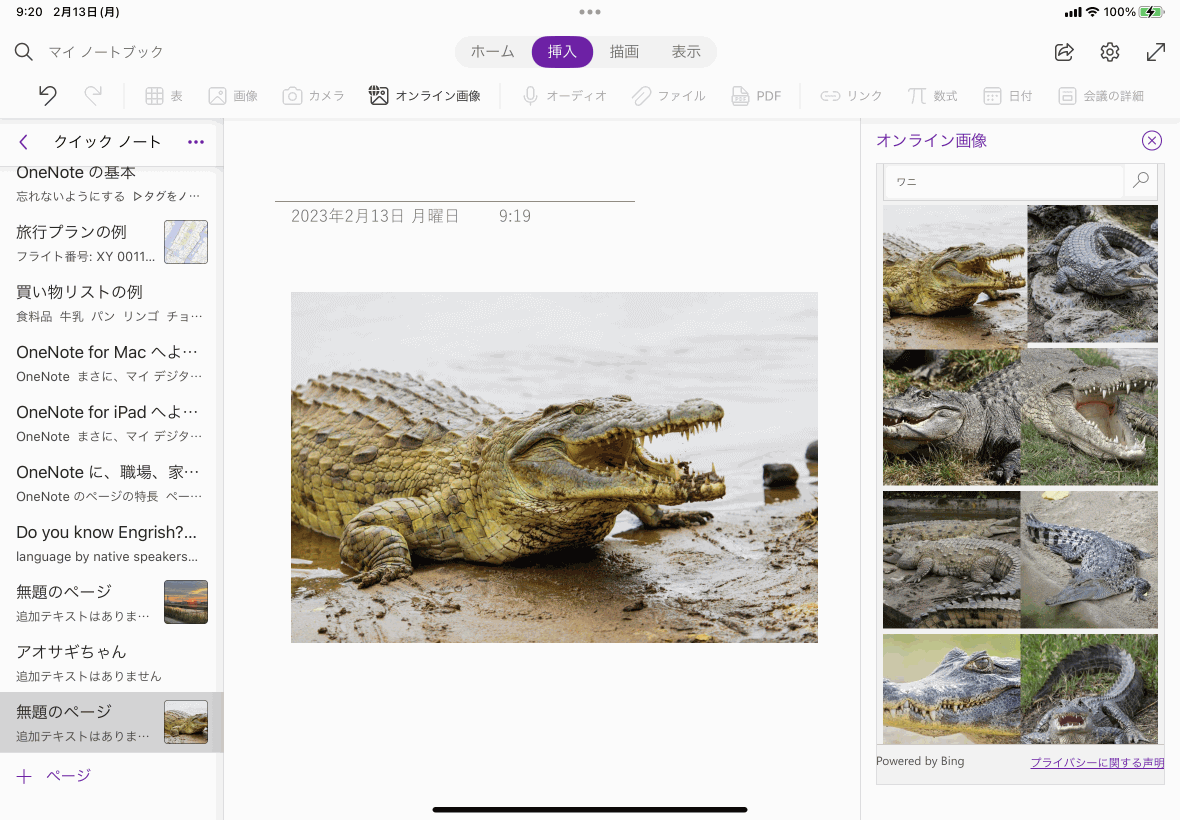
Task: Go back using the chevron beside クイック ノート
Action: (x=24, y=142)
